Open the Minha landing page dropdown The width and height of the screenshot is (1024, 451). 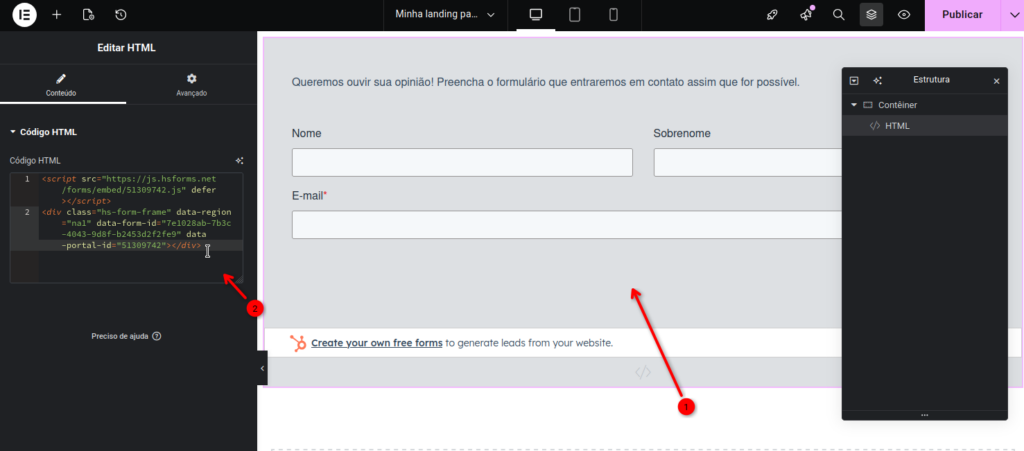tap(447, 15)
